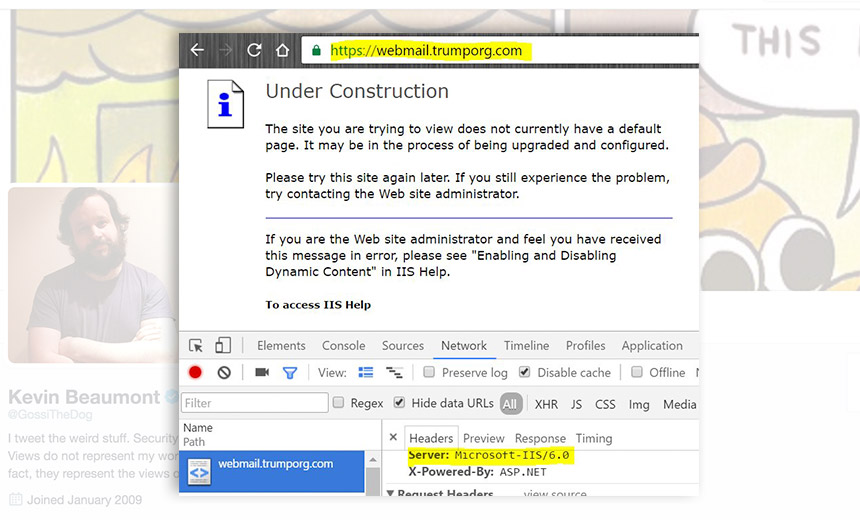This screenshot has height=520, width=860.
Task: Go to the browser home page icon
Action: [x=282, y=50]
